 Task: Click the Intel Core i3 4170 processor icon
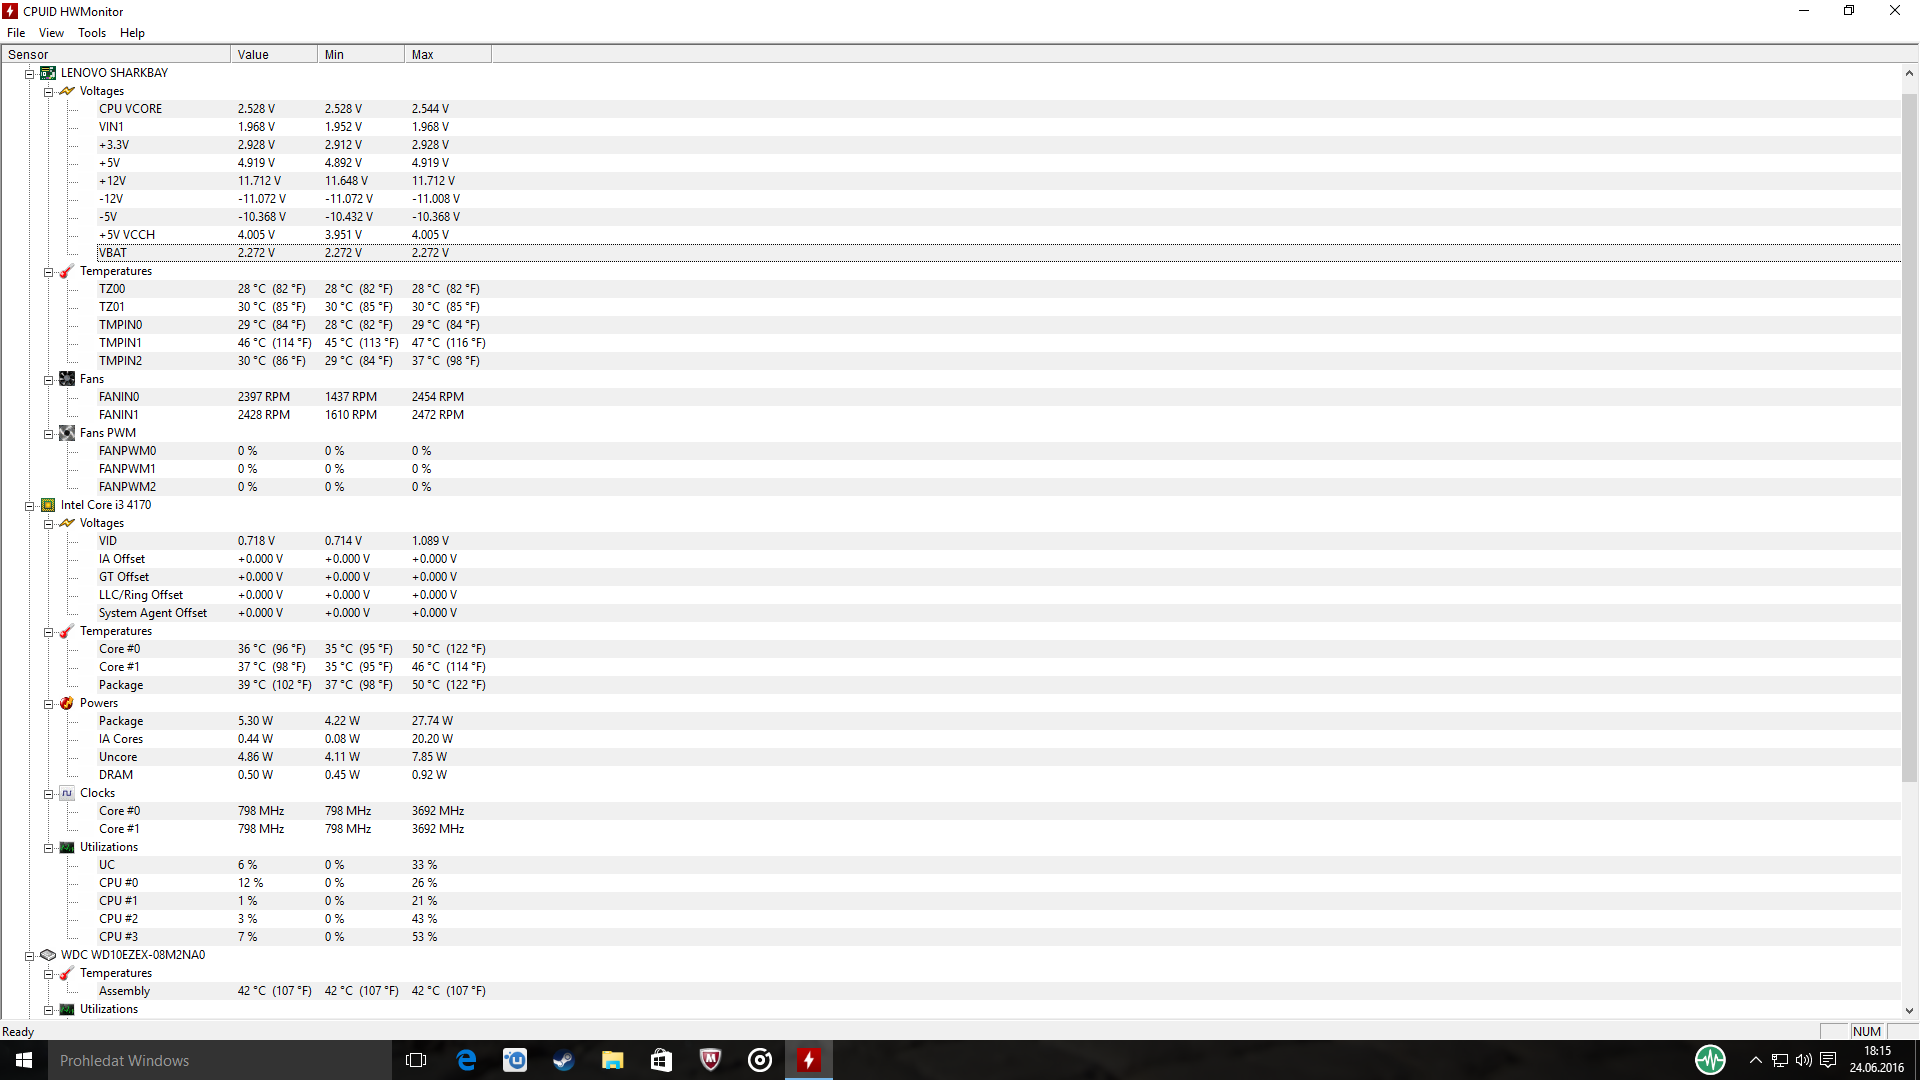pyautogui.click(x=48, y=505)
